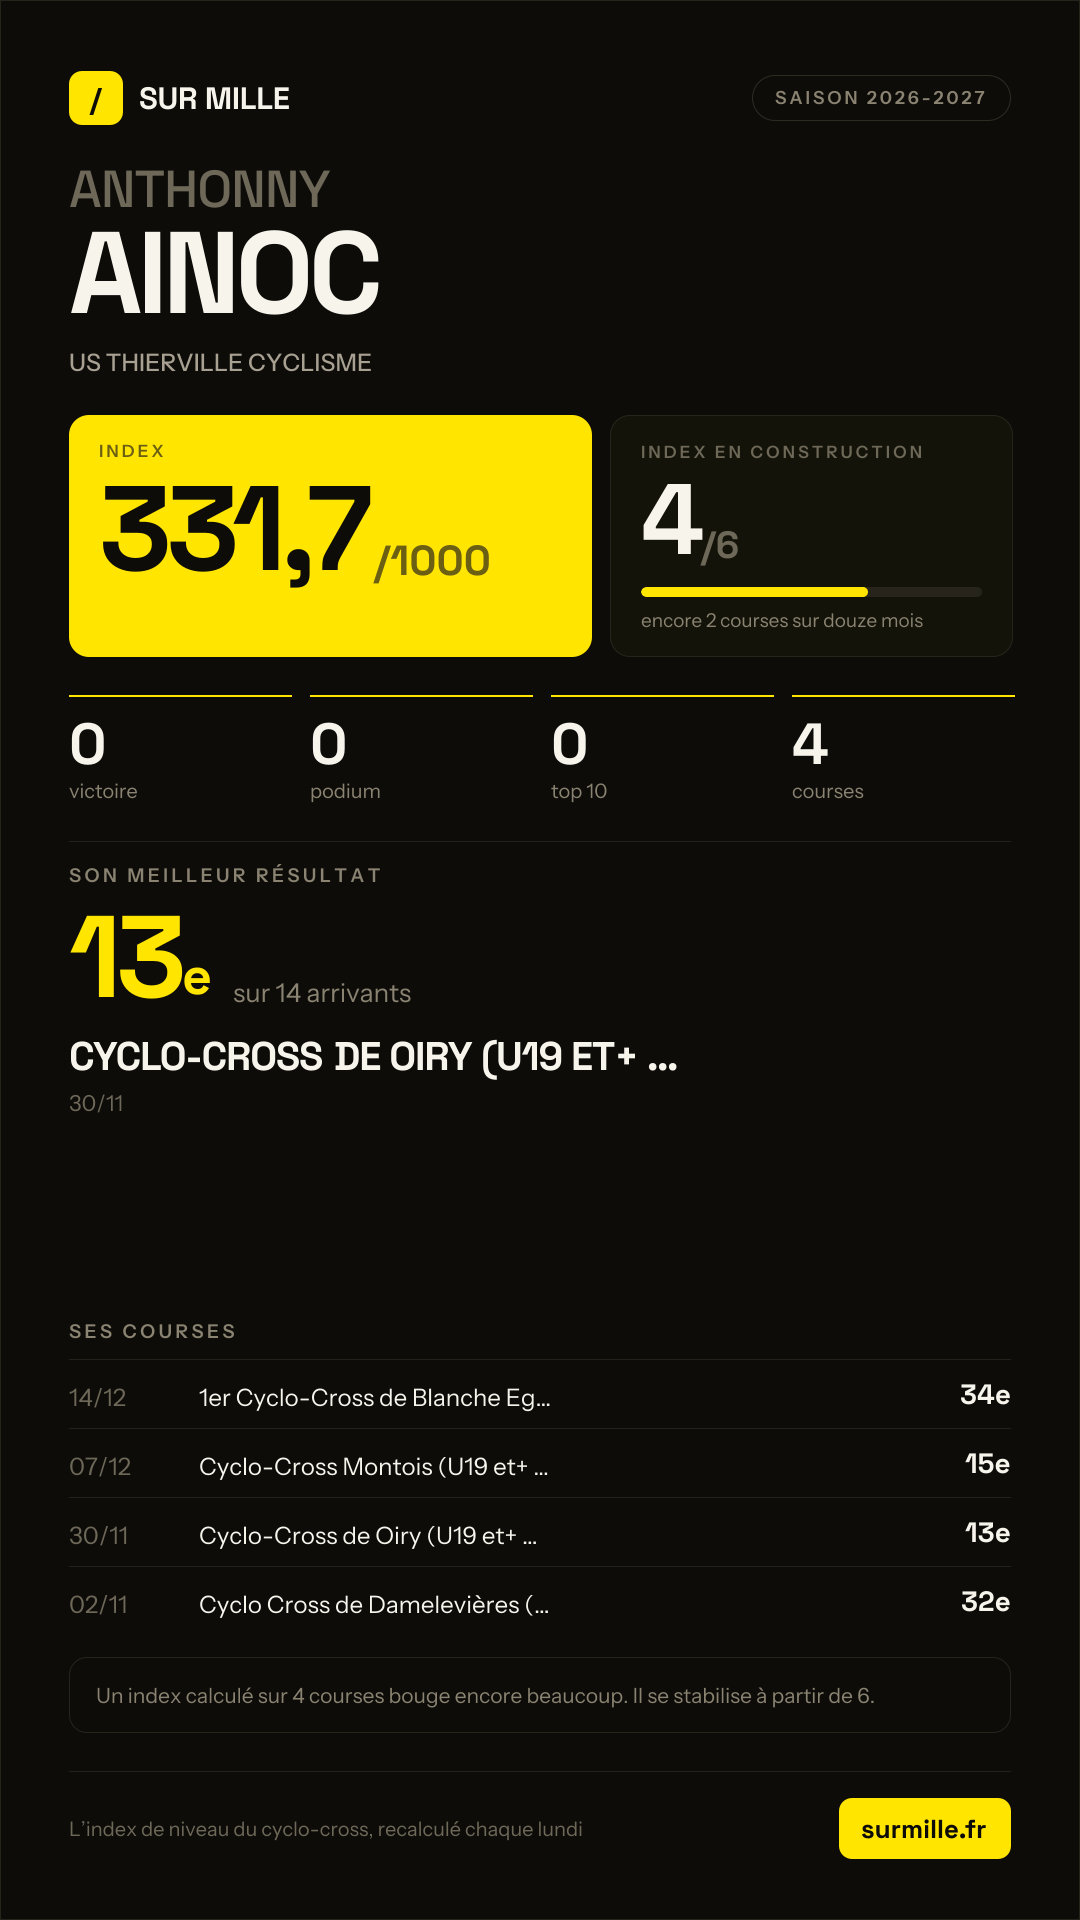
Task: Click the index en construction progress bar
Action: pyautogui.click(x=811, y=592)
